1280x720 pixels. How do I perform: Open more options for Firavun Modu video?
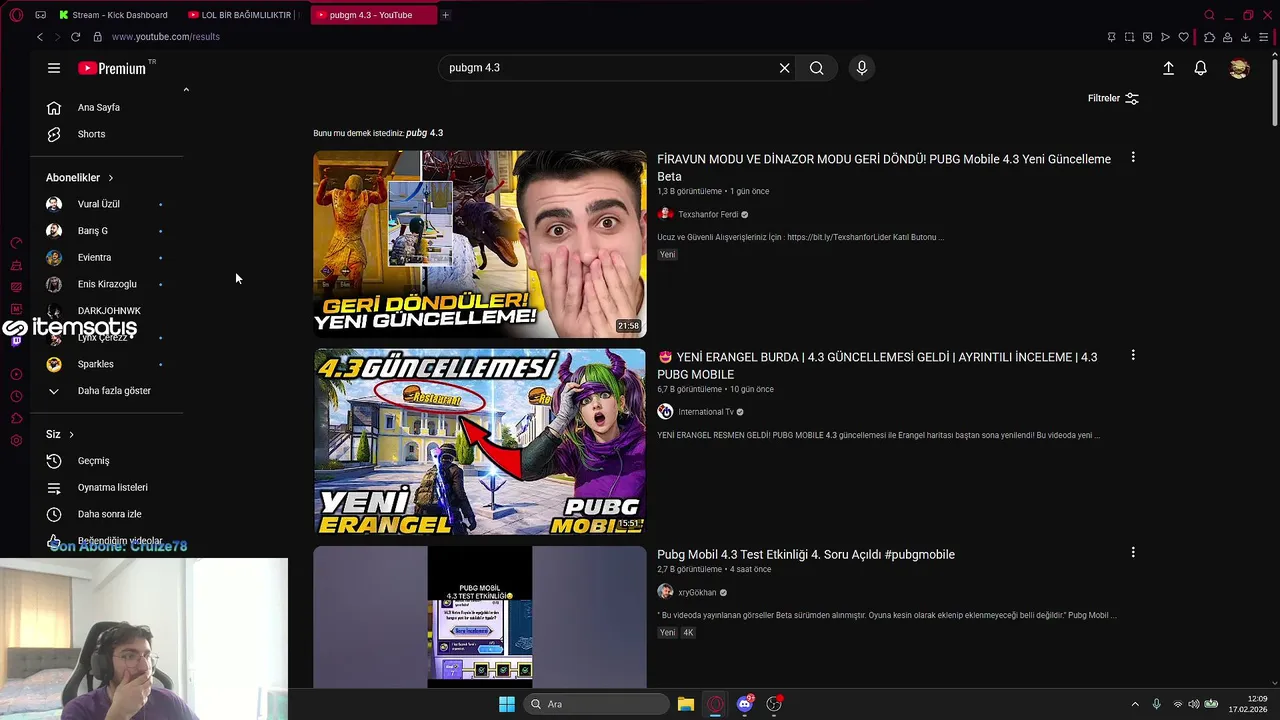(x=1133, y=158)
